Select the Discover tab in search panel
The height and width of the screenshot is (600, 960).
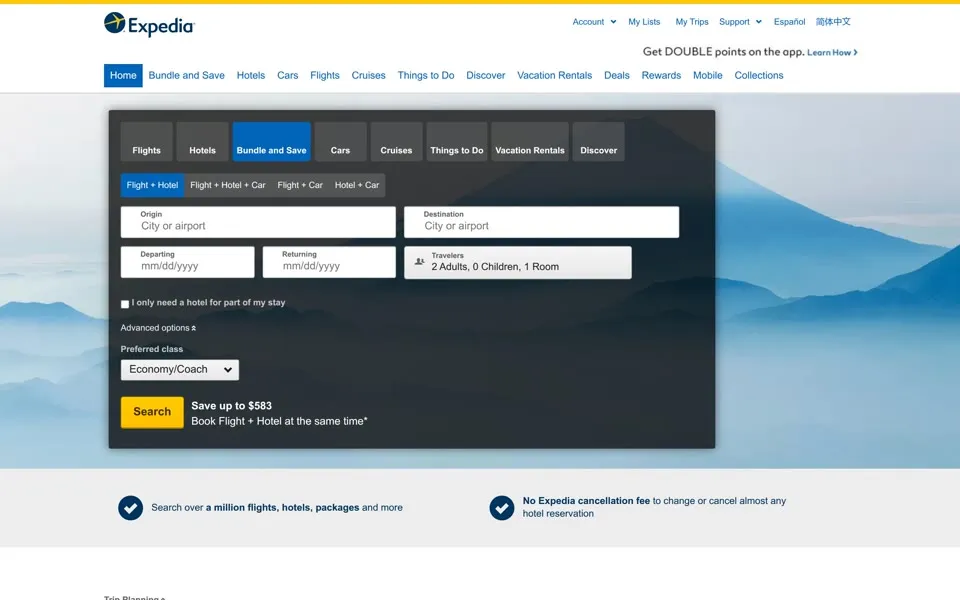pyautogui.click(x=599, y=142)
